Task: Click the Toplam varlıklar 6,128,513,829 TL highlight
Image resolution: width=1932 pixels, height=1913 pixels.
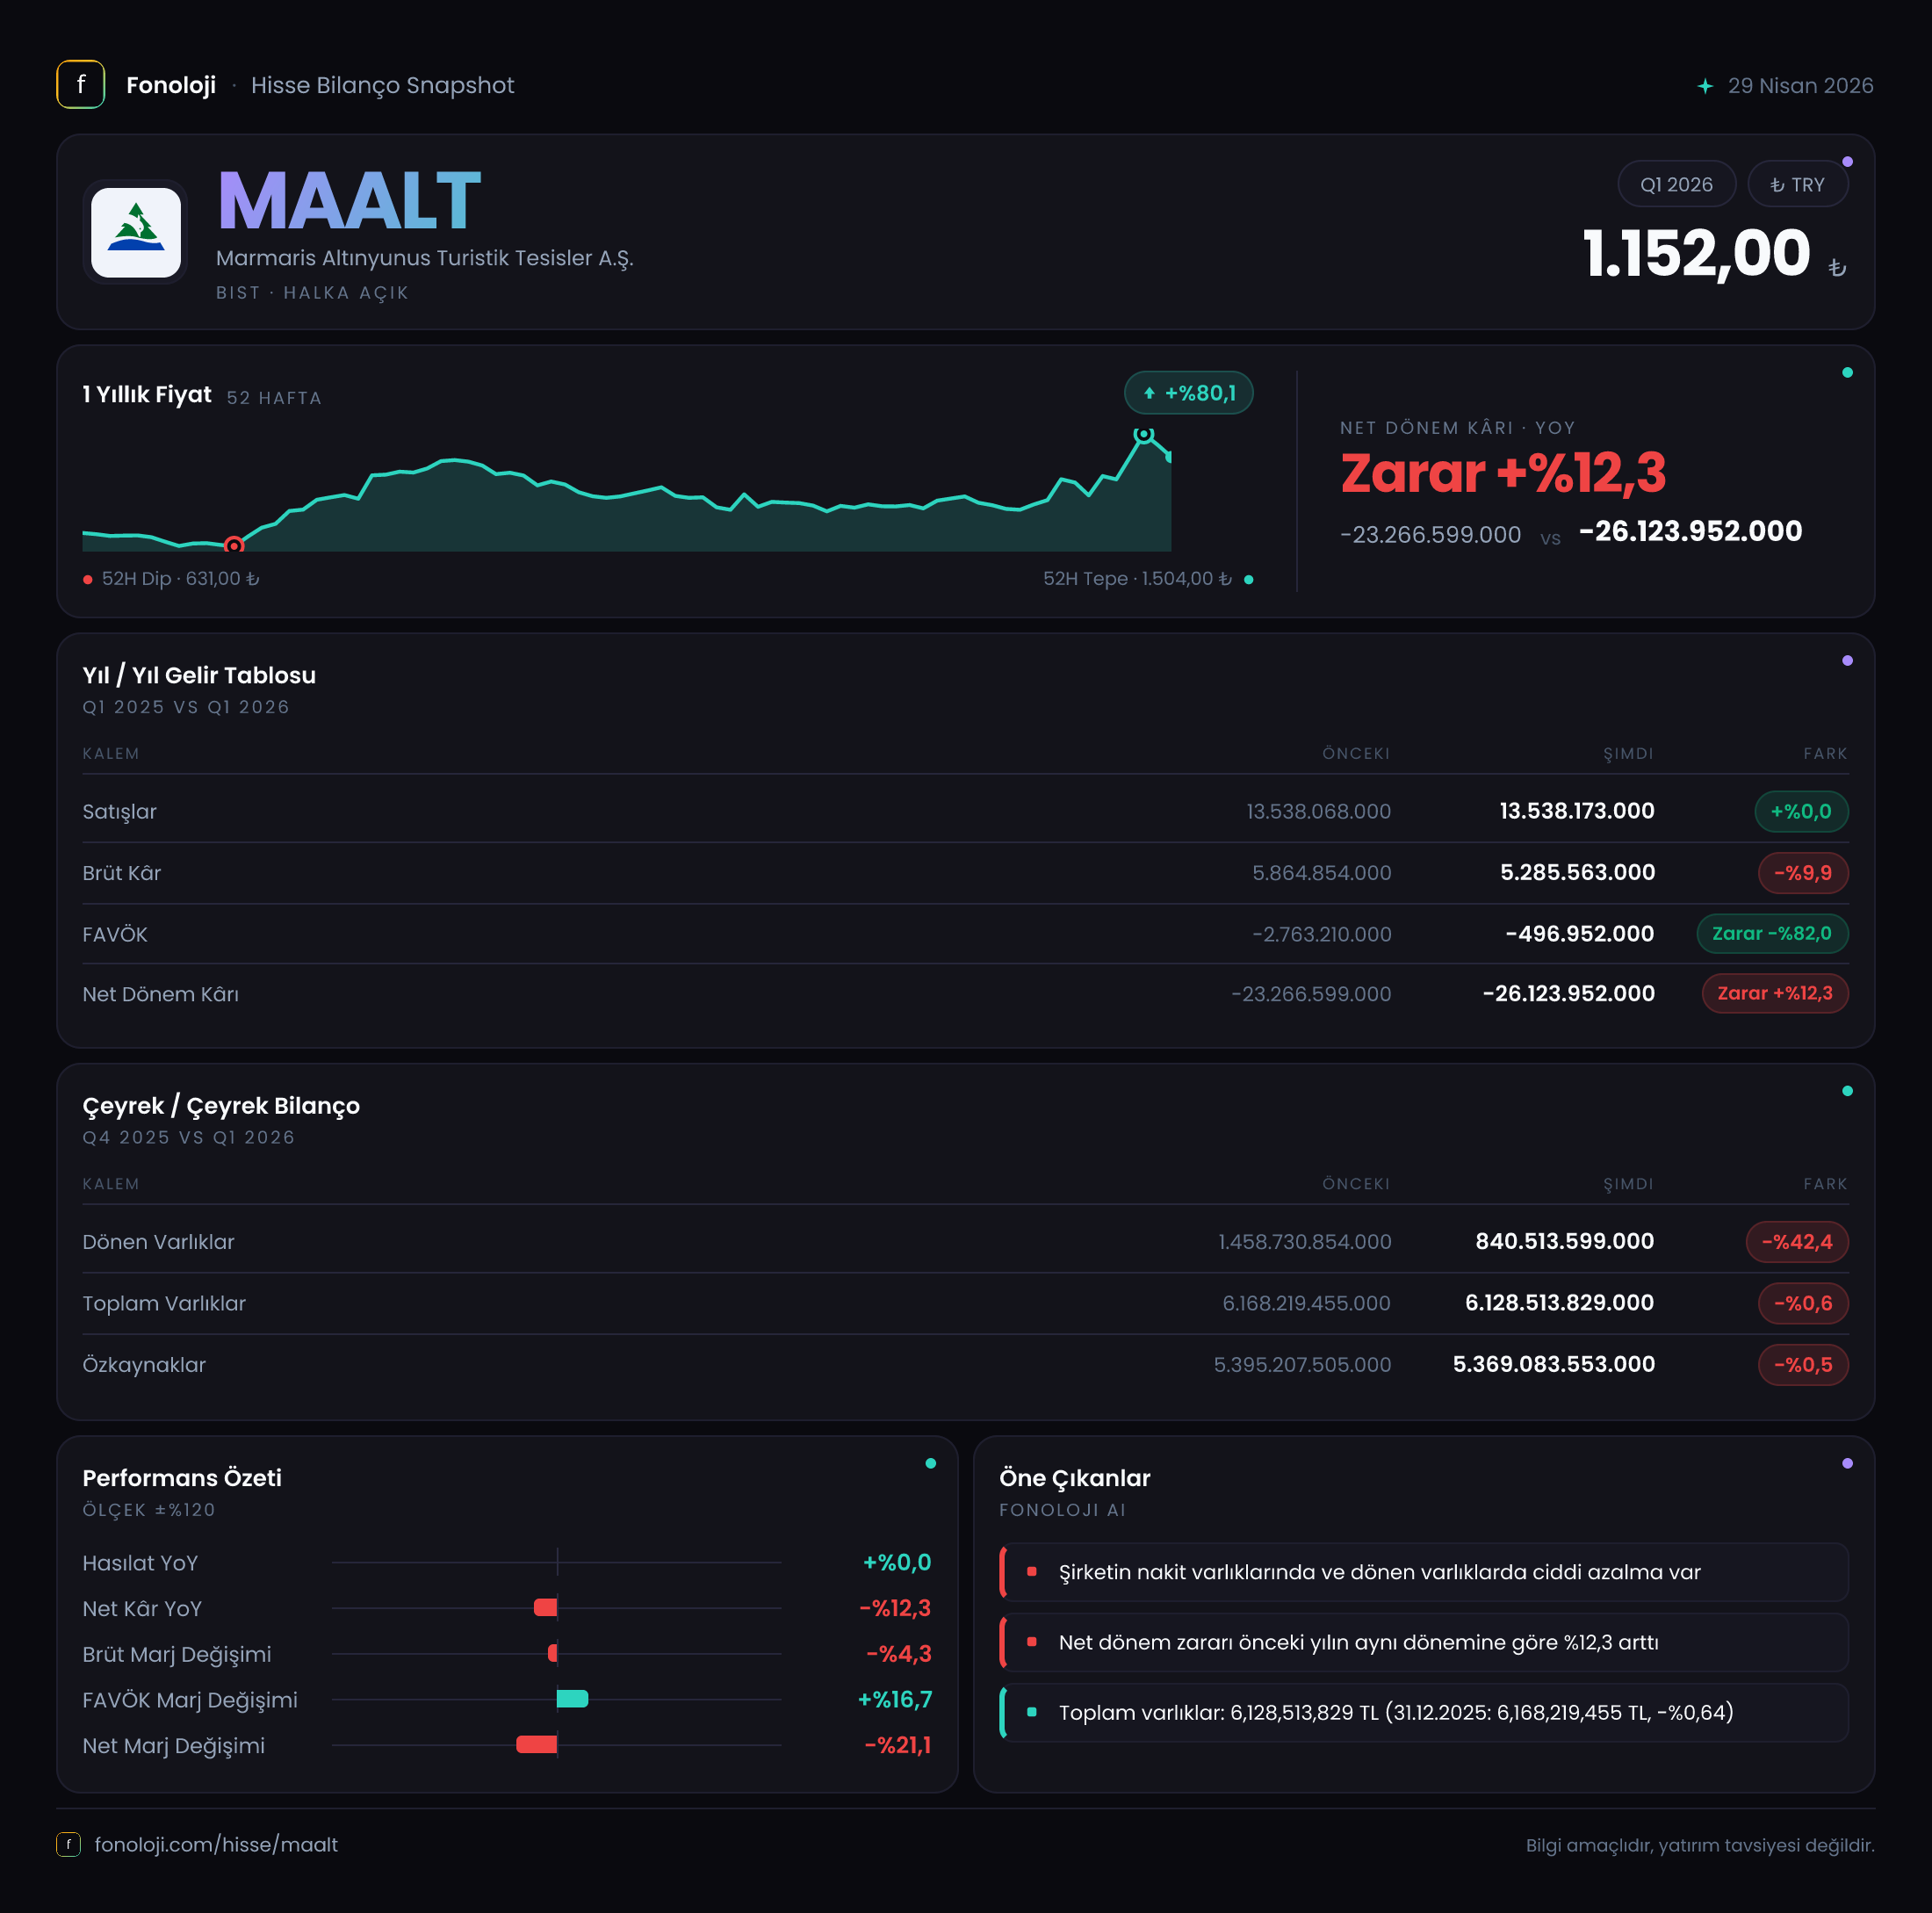Action: click(1424, 1712)
